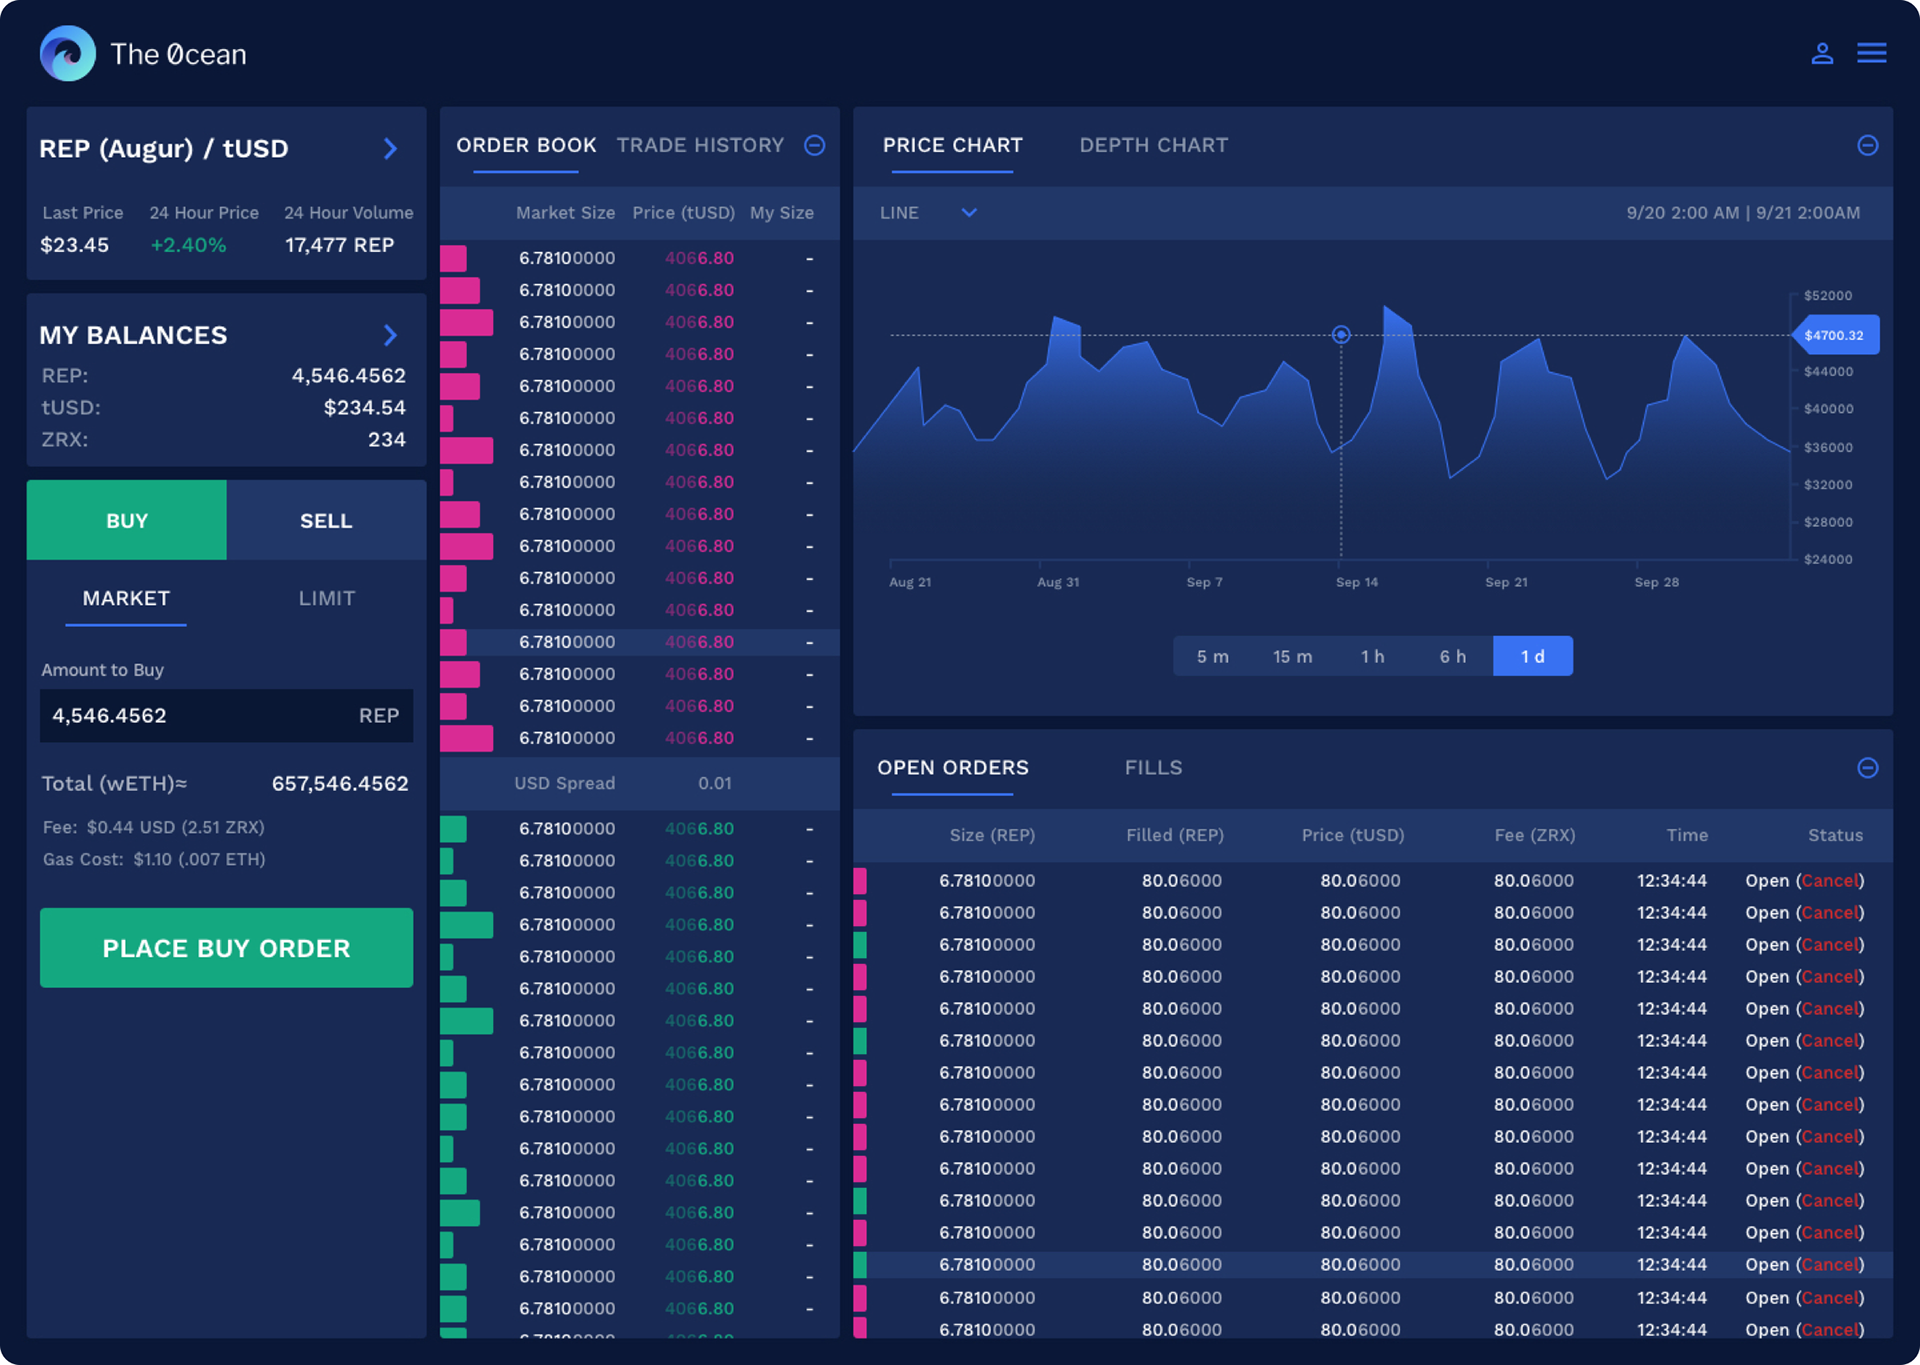Image resolution: width=1920 pixels, height=1365 pixels.
Task: Click the $4700.32 price marker label
Action: pyautogui.click(x=1835, y=335)
